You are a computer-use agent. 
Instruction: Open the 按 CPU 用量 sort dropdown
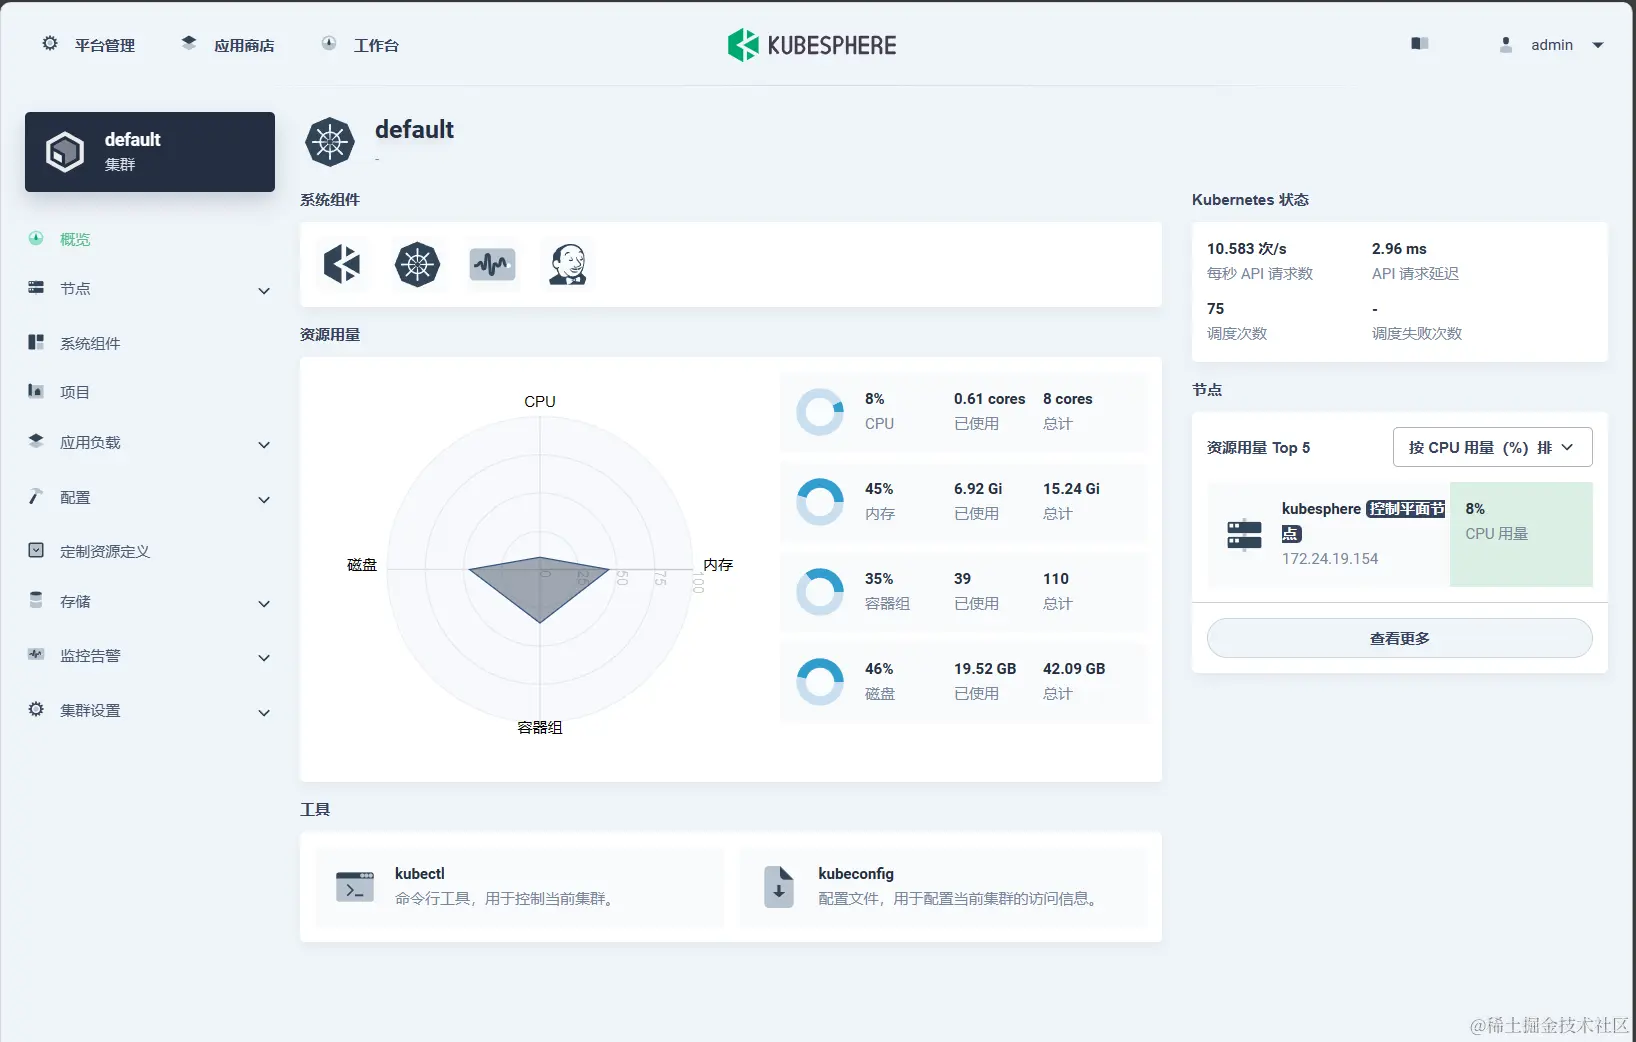click(x=1492, y=447)
